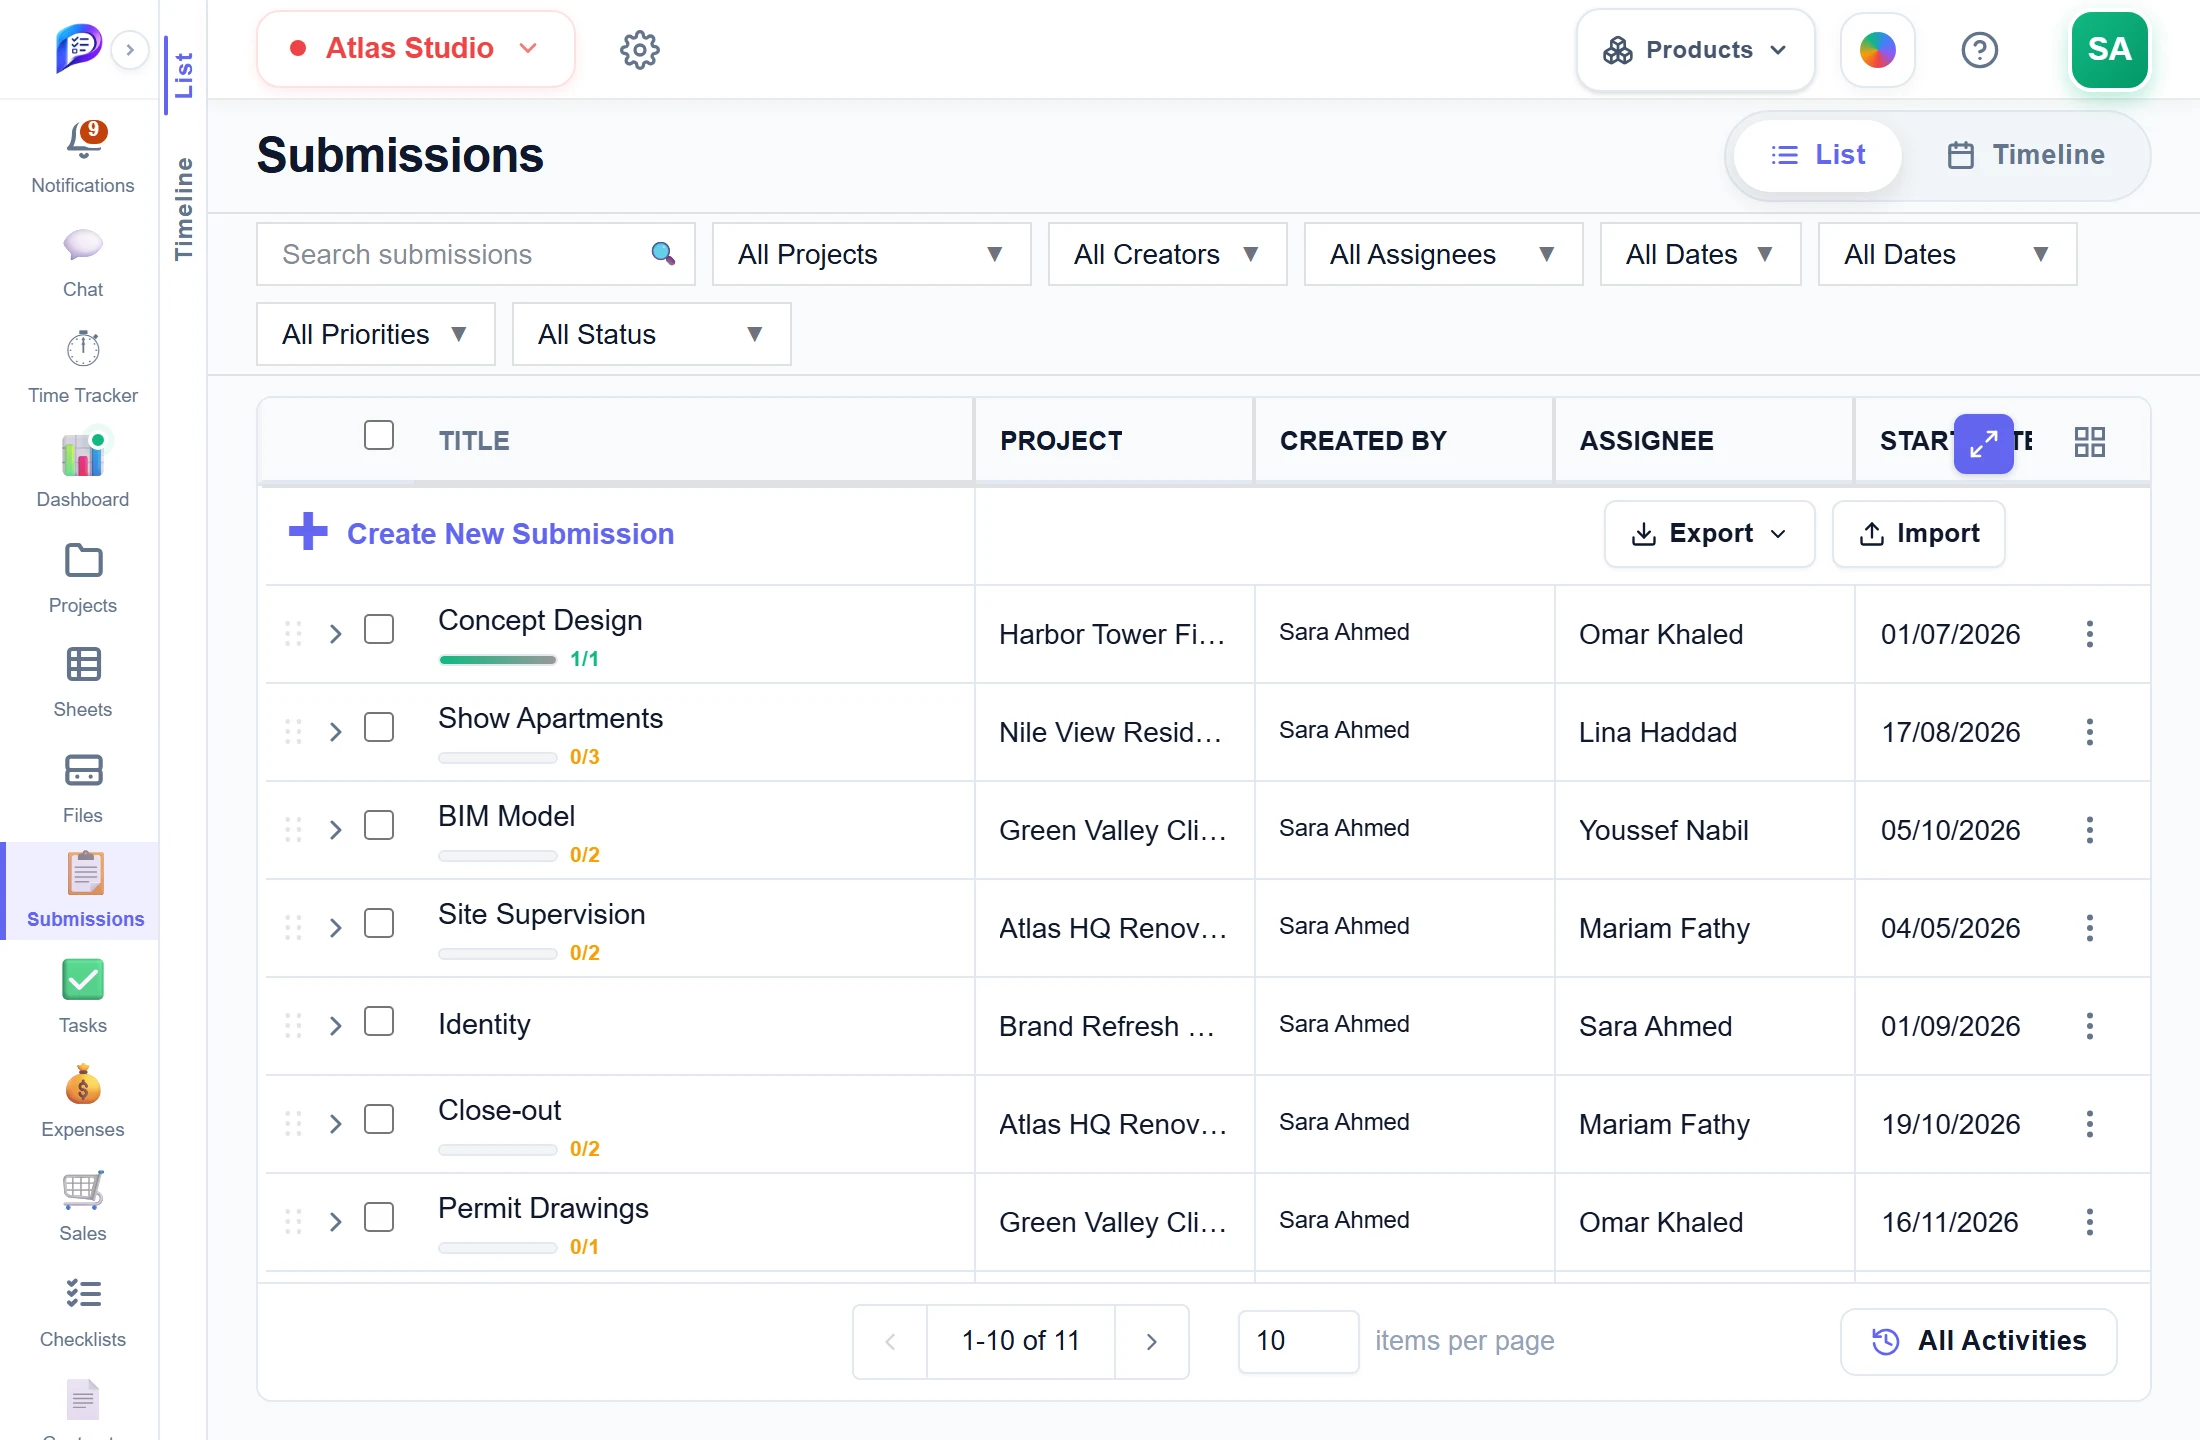Open the Export button menu
The image size is (2200, 1440).
(1709, 534)
